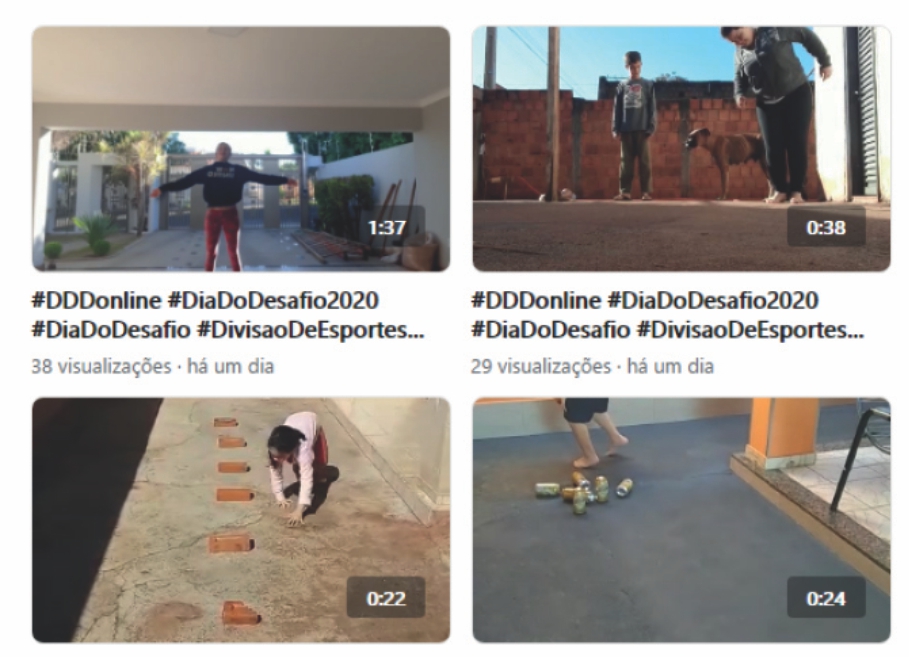Open the video with two people and dog
Viewport: 909px width, 657px height.
point(681,148)
